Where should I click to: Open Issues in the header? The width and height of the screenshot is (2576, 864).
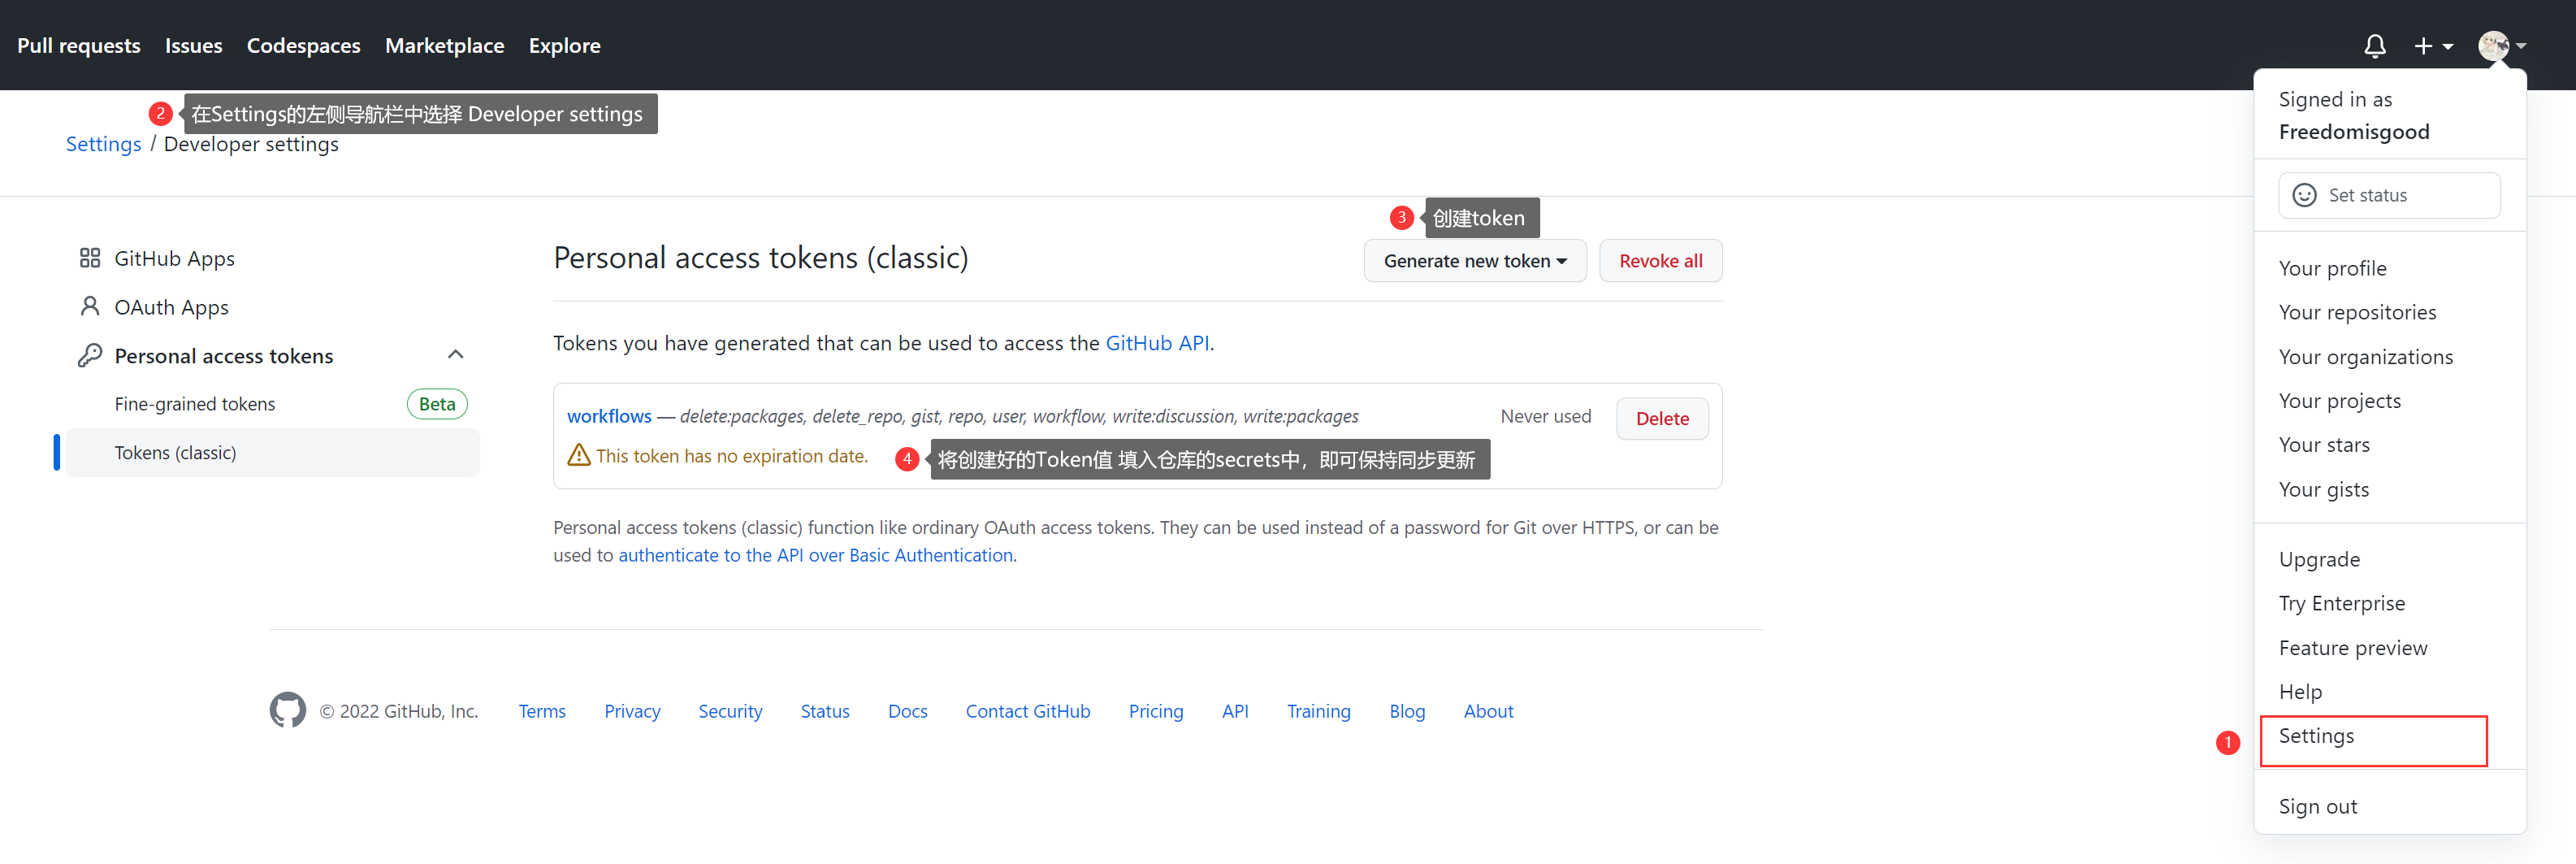(194, 46)
